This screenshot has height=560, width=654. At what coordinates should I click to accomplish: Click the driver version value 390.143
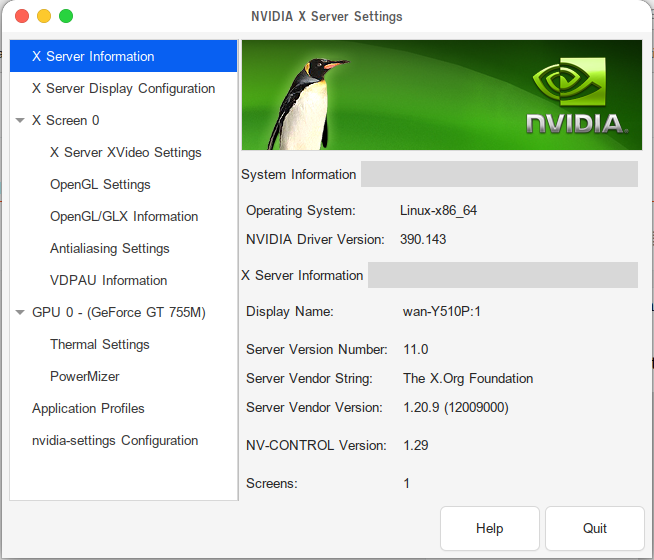(x=423, y=239)
